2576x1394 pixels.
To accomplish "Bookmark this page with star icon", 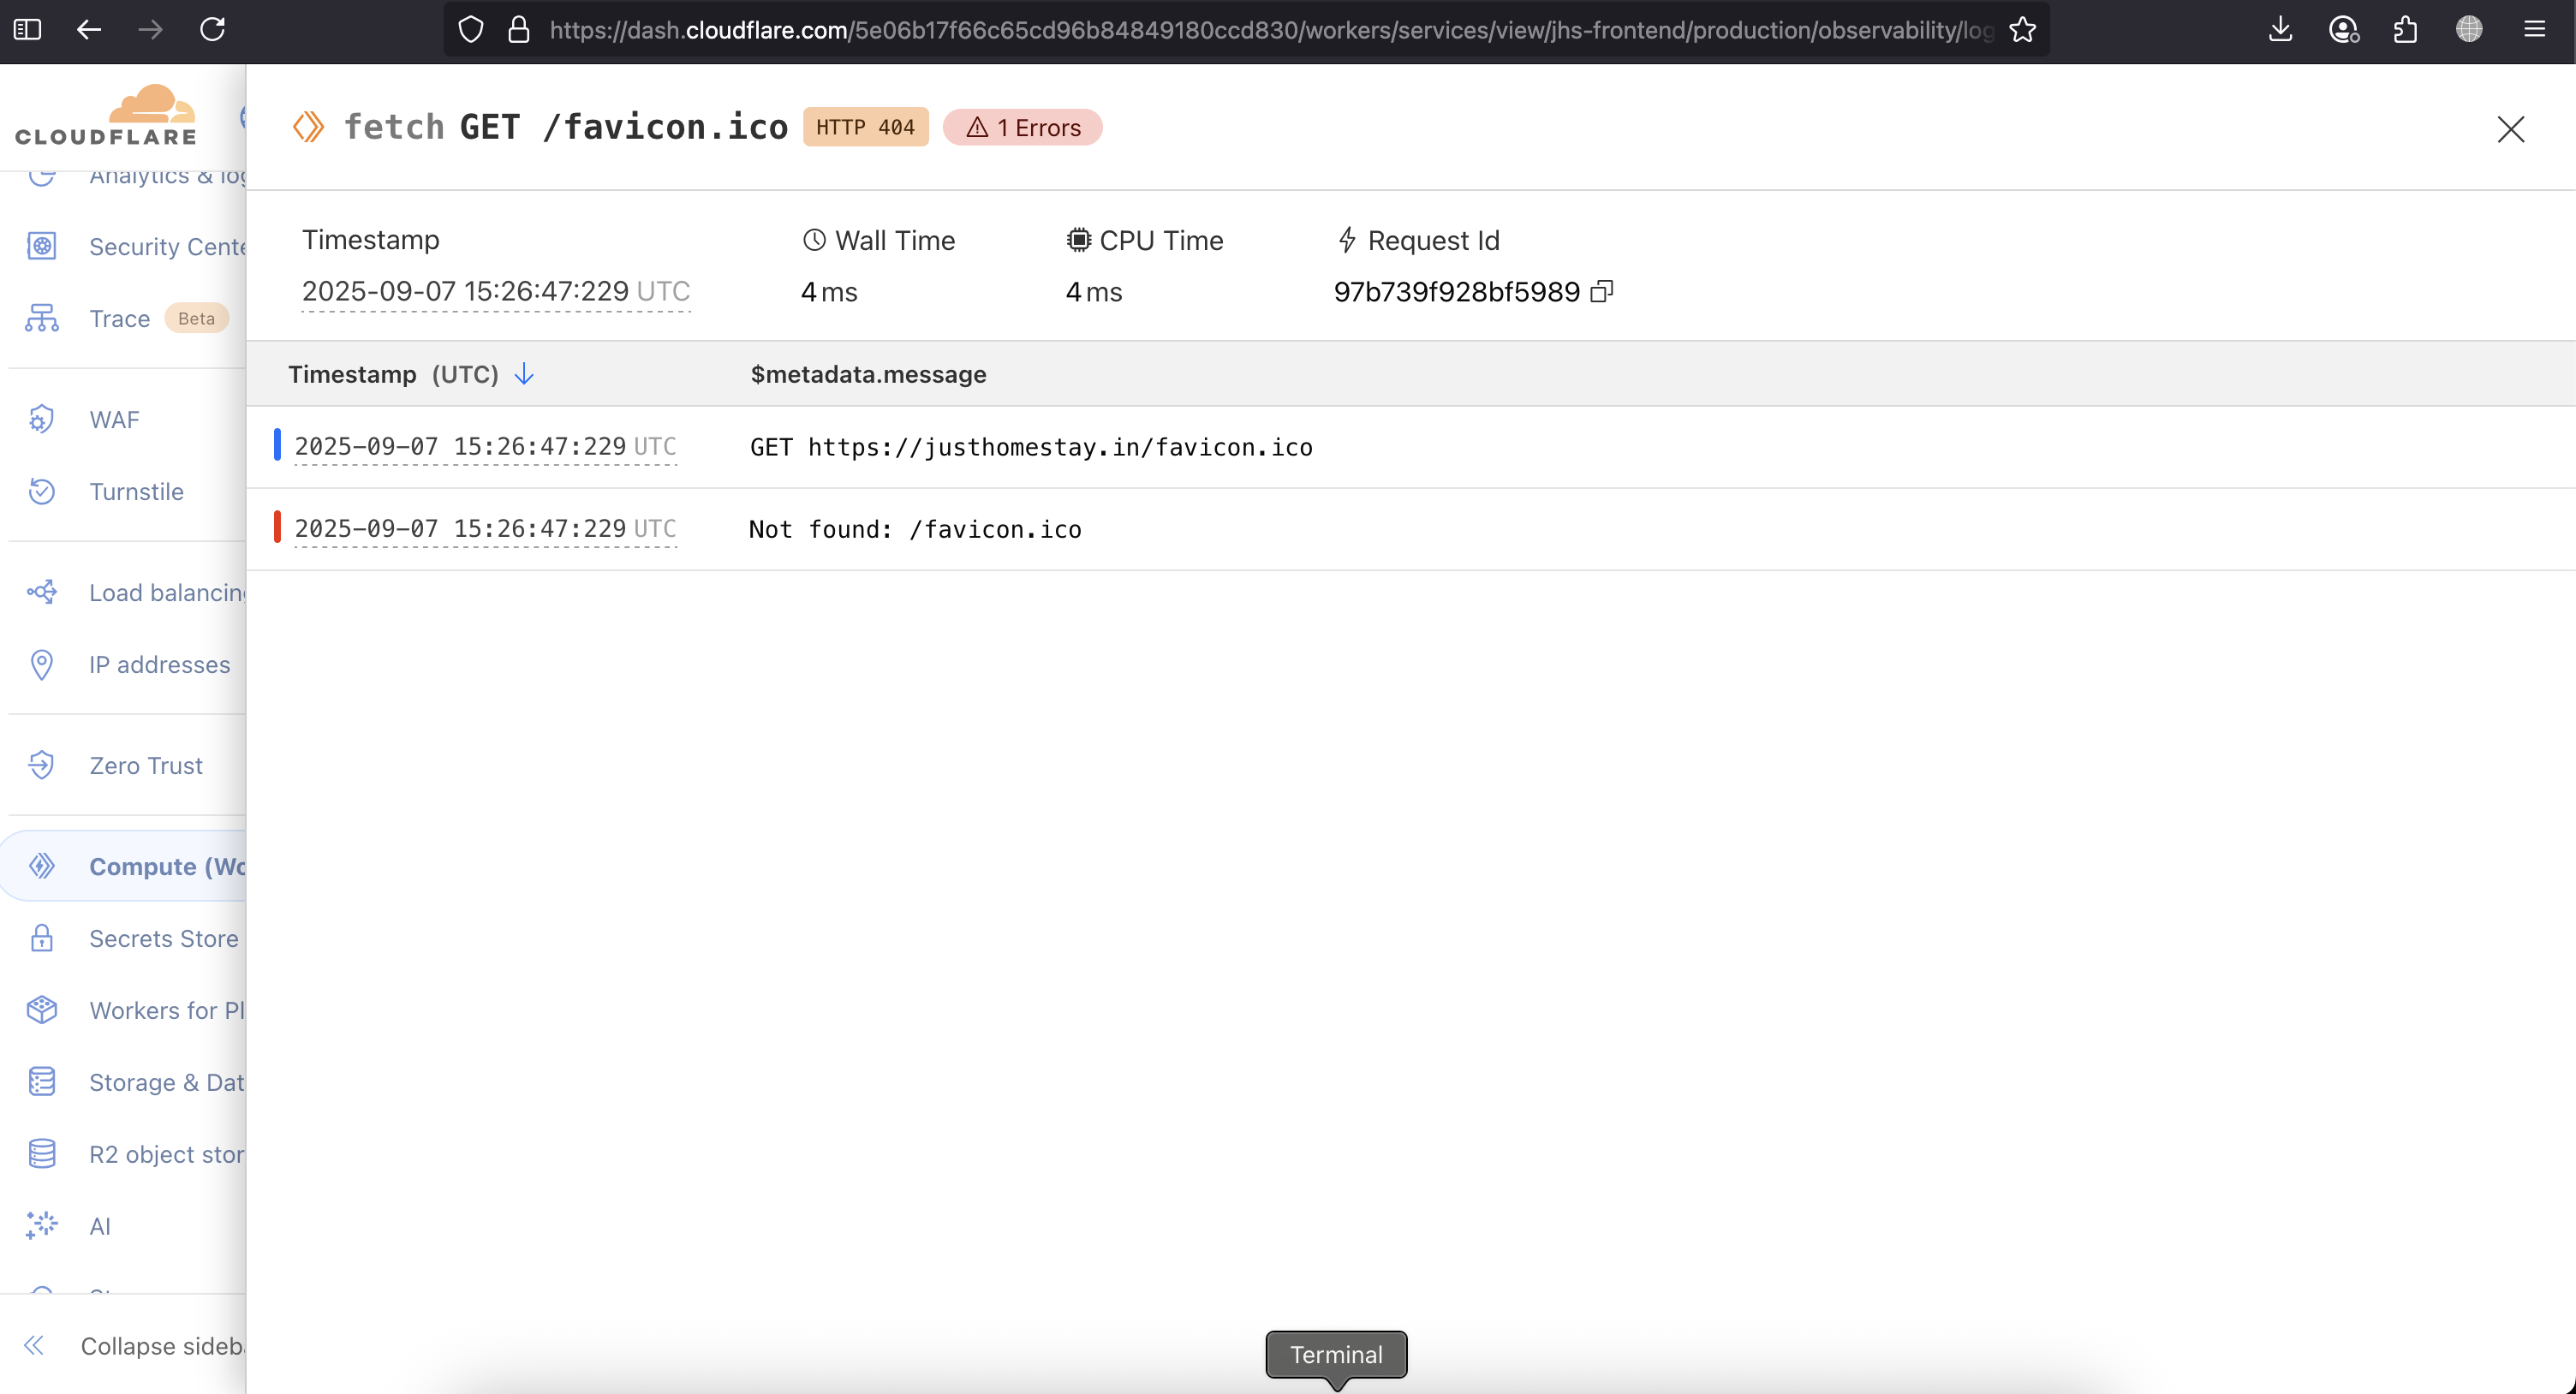I will coord(2022,30).
